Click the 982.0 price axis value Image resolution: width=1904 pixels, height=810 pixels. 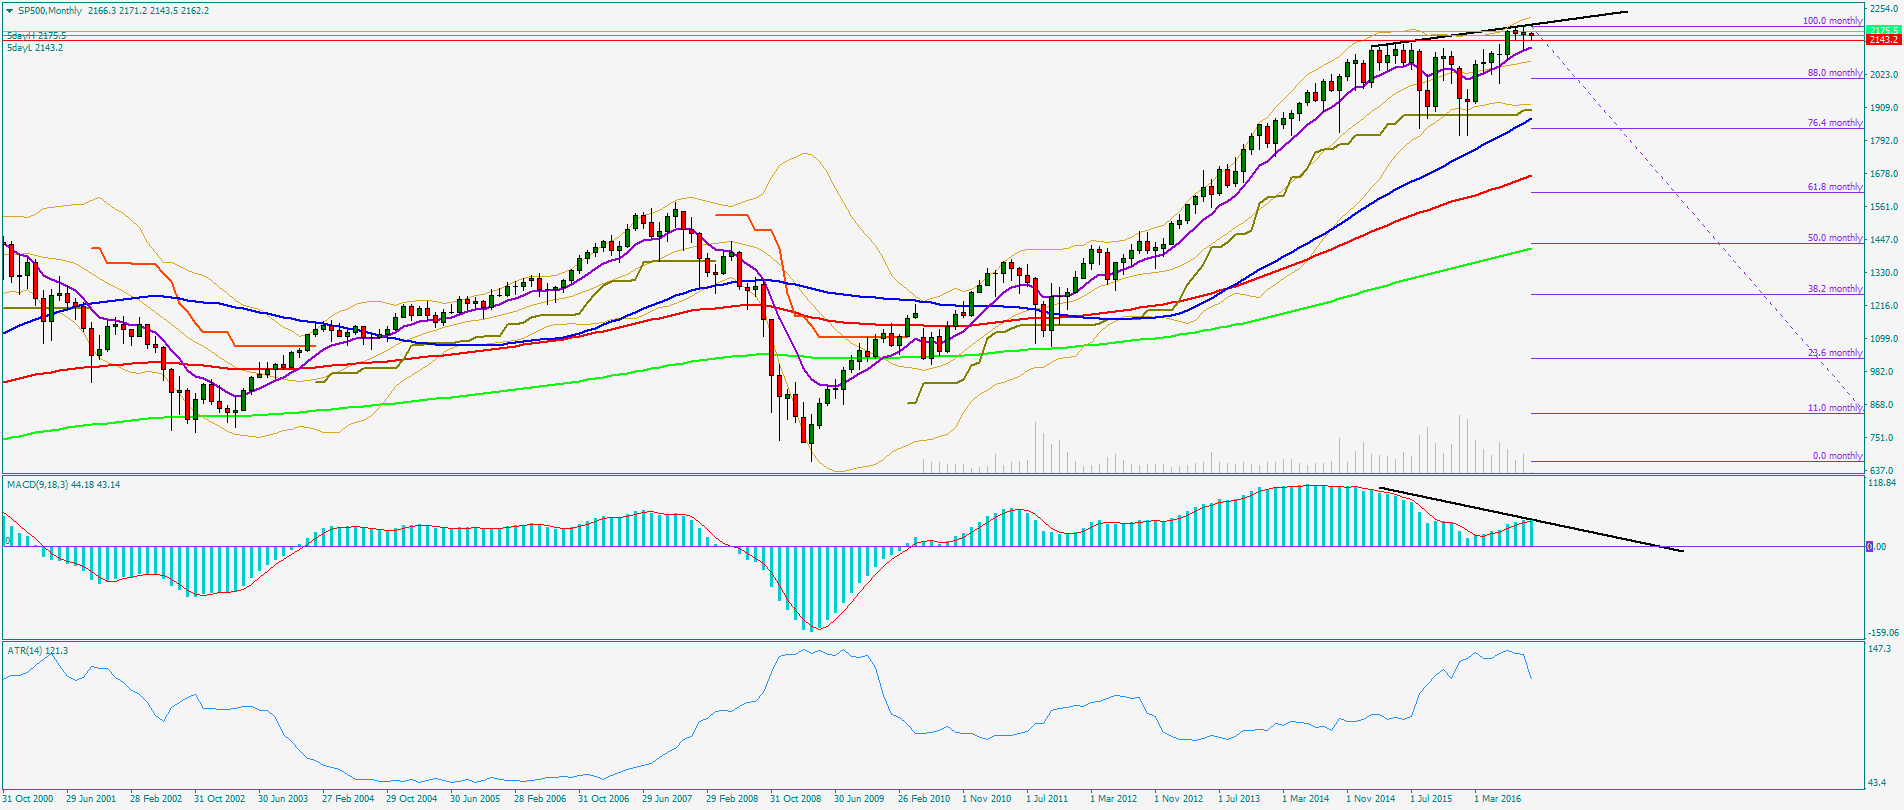pos(1882,372)
